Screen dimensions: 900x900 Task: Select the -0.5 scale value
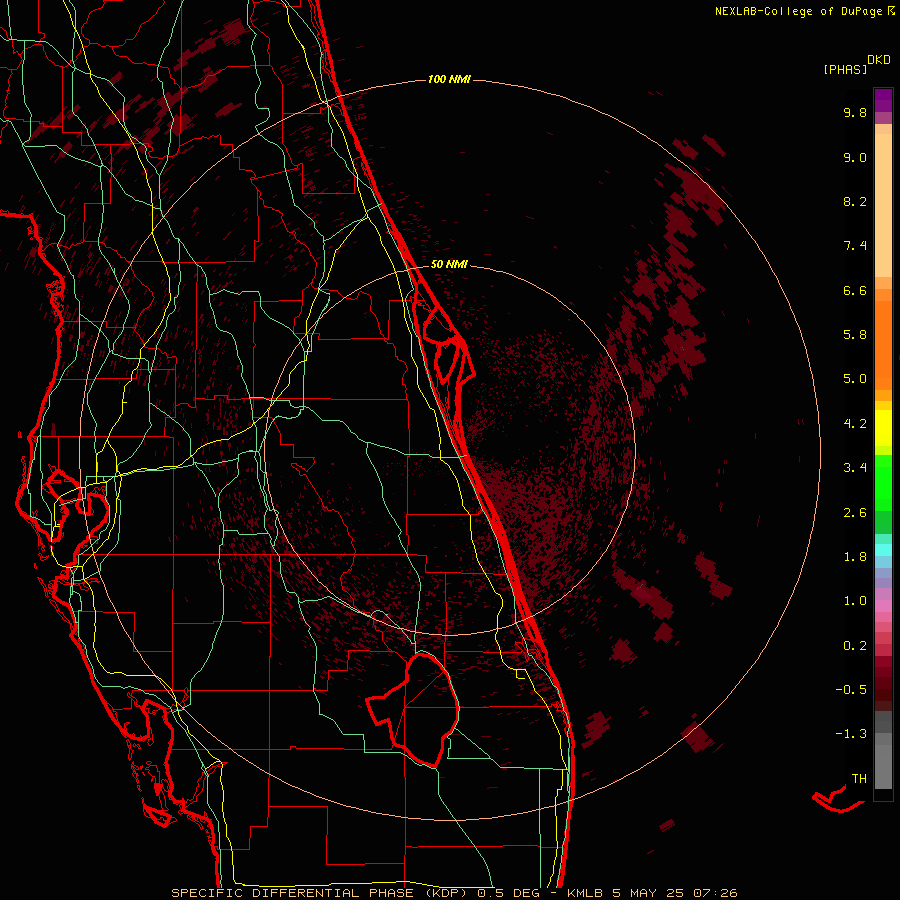[851, 690]
